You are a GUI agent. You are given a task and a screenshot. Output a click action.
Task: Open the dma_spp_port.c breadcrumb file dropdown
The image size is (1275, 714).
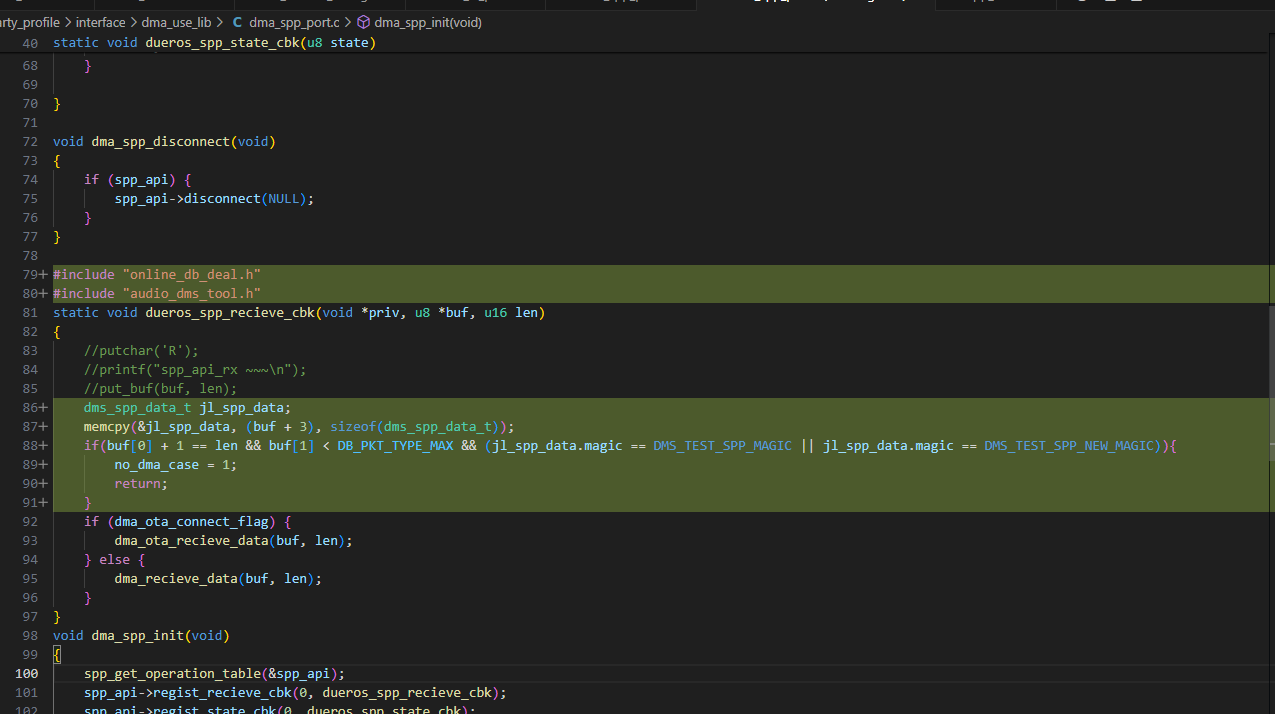[x=295, y=22]
